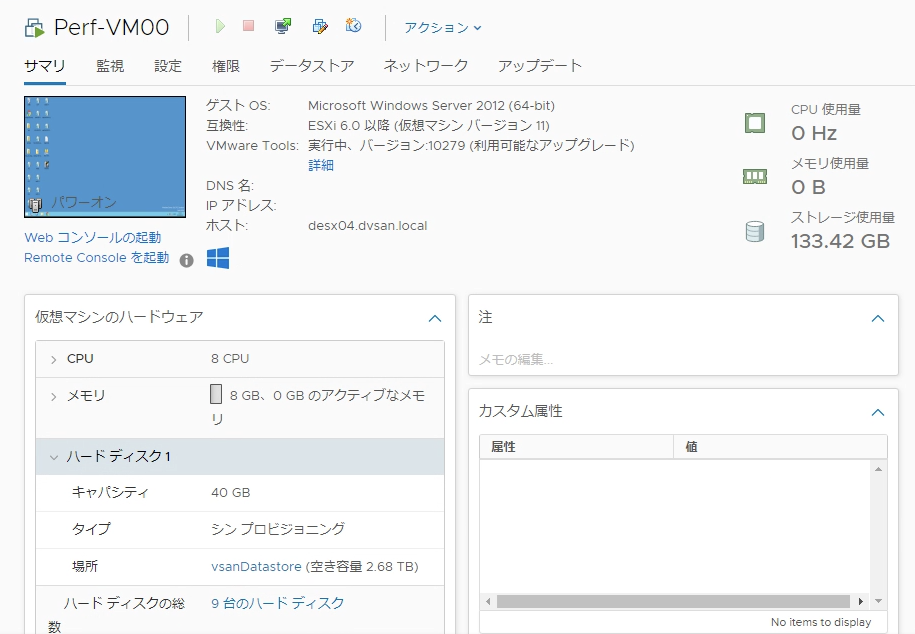Switch to the サマリ tab
The image size is (915, 634).
45,66
